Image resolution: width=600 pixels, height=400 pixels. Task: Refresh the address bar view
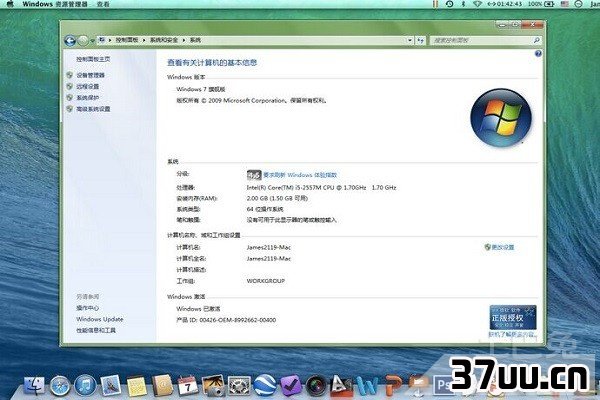[x=420, y=40]
